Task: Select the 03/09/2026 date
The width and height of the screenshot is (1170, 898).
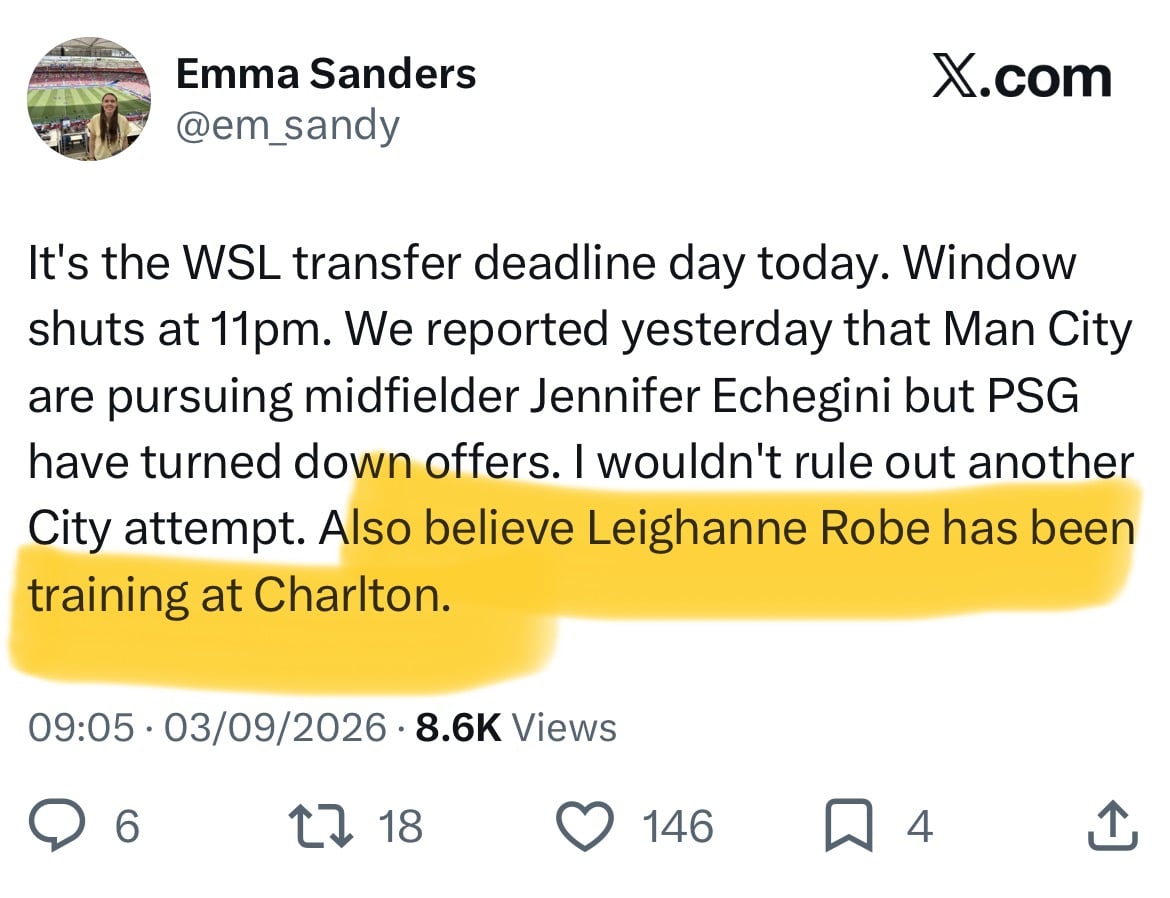Action: pos(275,727)
